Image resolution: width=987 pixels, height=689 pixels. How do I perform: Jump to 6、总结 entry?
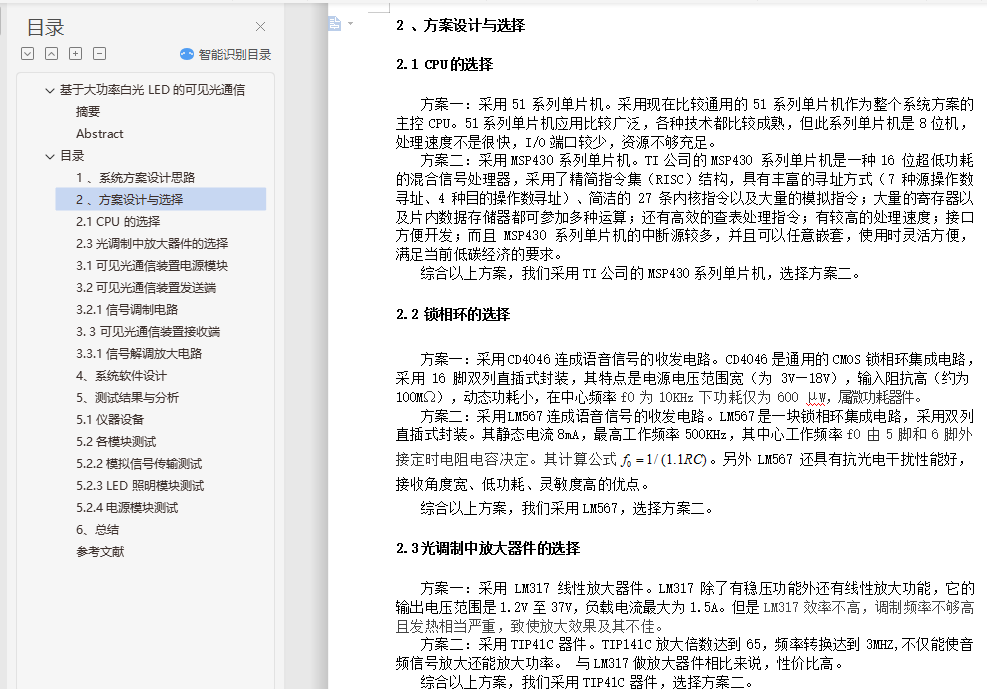[x=98, y=530]
